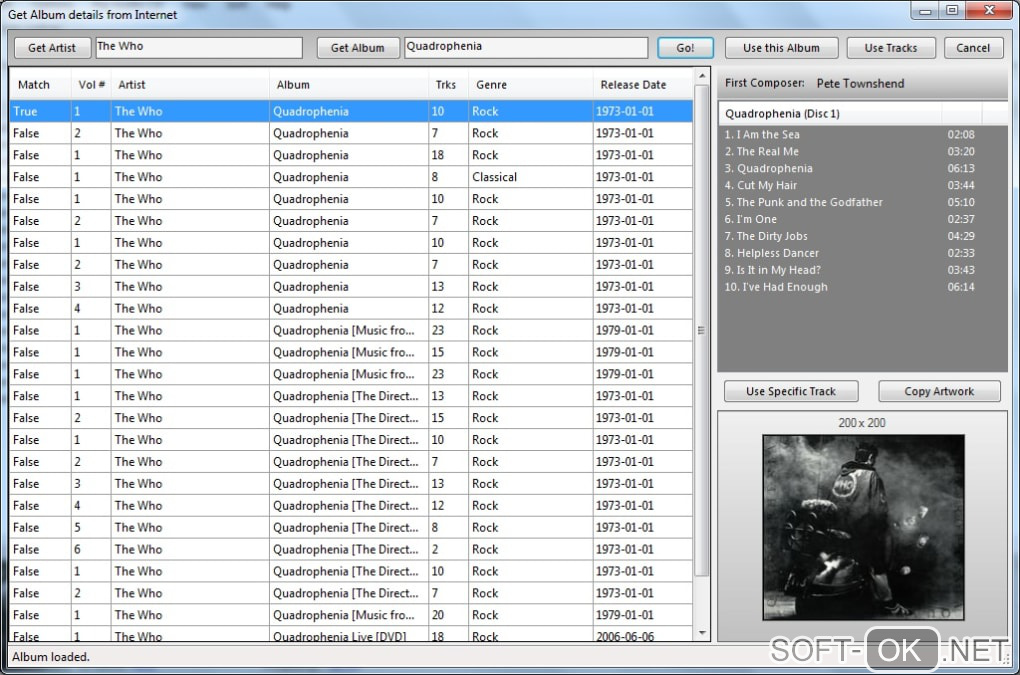Select the Vol 4 Quadrophenia row with 12 tracks dated 1973
Screen dimensions: 1020x675
[x=351, y=308]
